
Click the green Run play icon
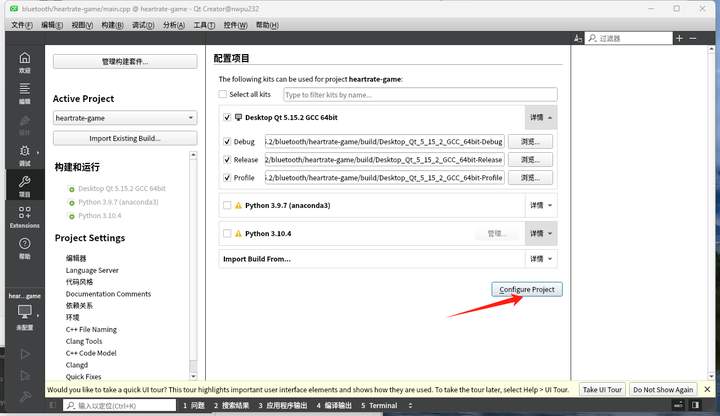pyautogui.click(x=25, y=354)
